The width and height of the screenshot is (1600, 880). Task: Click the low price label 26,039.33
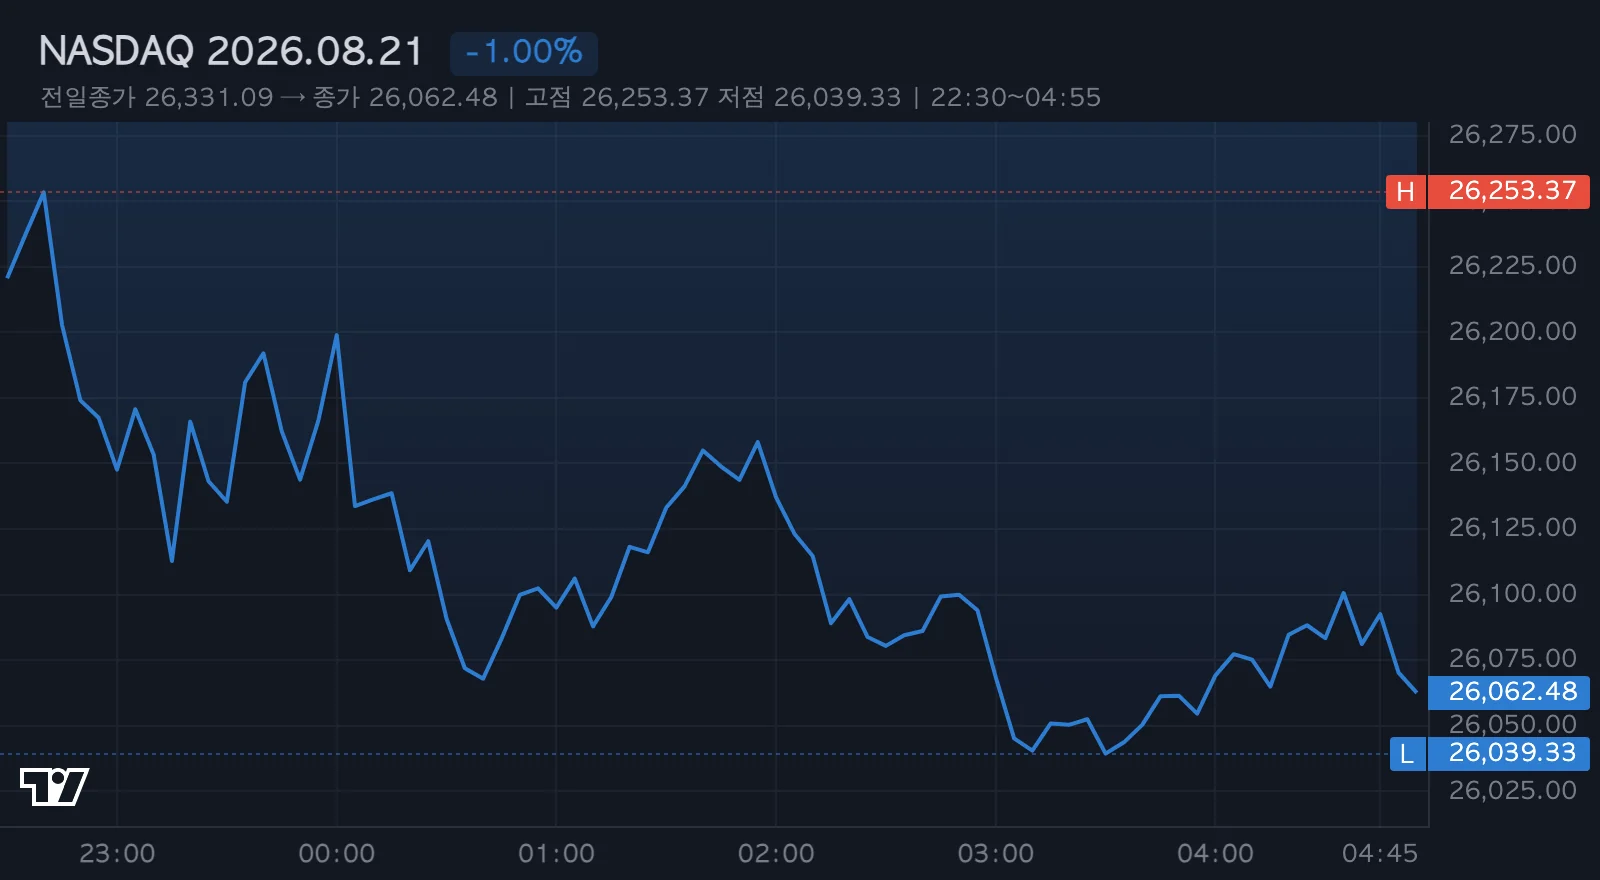pos(1509,754)
